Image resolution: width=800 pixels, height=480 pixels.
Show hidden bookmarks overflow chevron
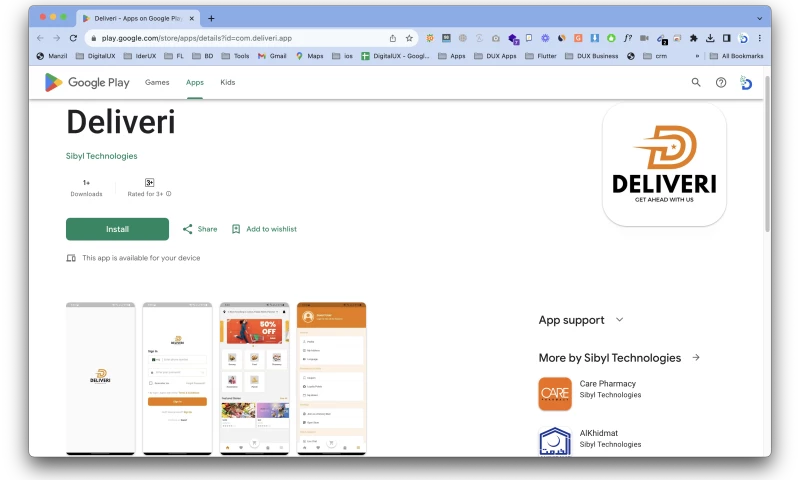click(x=697, y=56)
